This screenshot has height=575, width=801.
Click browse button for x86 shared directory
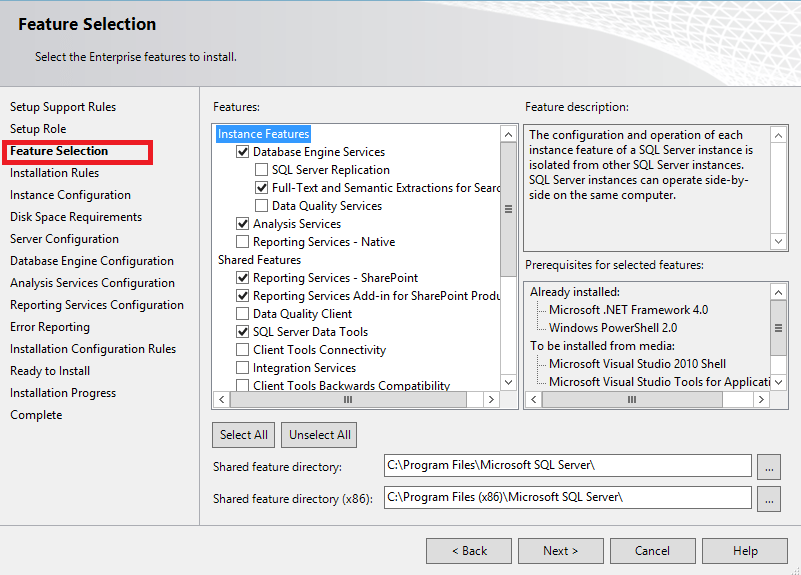(x=769, y=497)
